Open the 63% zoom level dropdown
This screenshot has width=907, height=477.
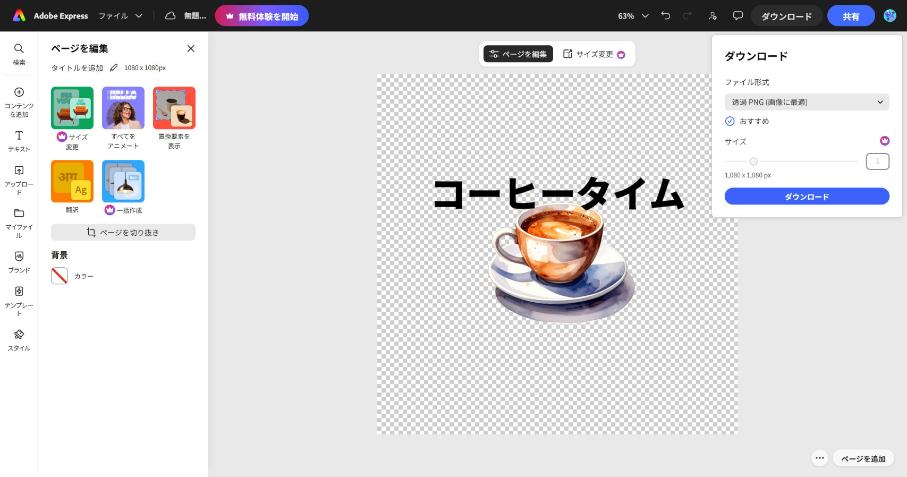point(633,16)
